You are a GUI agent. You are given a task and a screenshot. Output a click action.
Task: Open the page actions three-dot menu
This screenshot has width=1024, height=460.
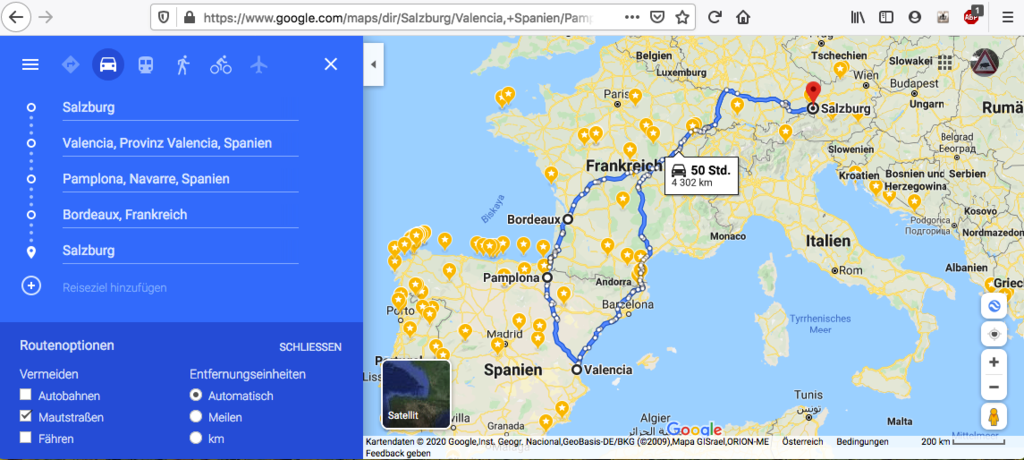point(632,18)
